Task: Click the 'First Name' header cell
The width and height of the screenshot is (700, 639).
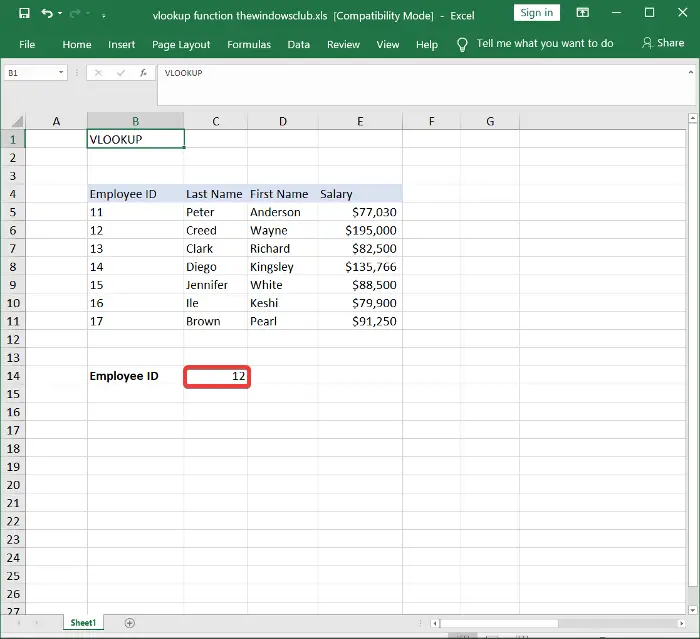Action: pyautogui.click(x=283, y=194)
